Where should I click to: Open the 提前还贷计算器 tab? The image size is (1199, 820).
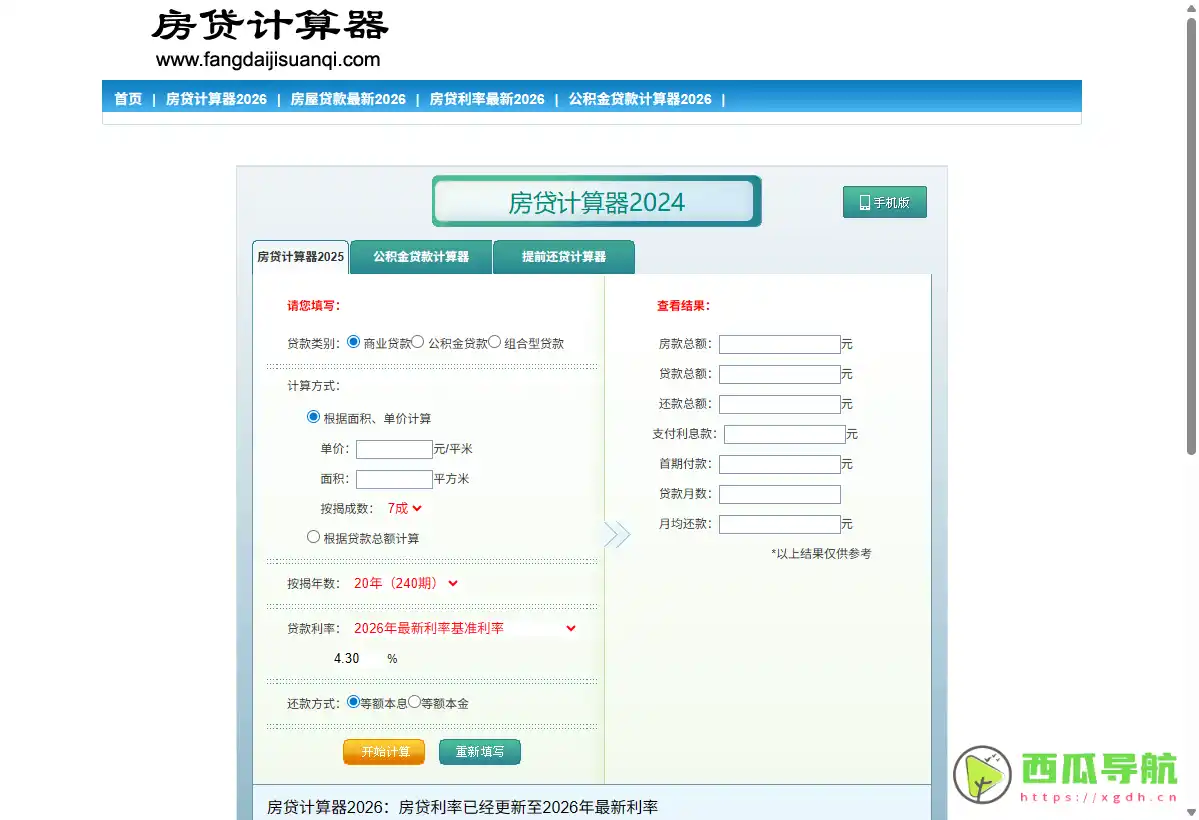point(563,257)
